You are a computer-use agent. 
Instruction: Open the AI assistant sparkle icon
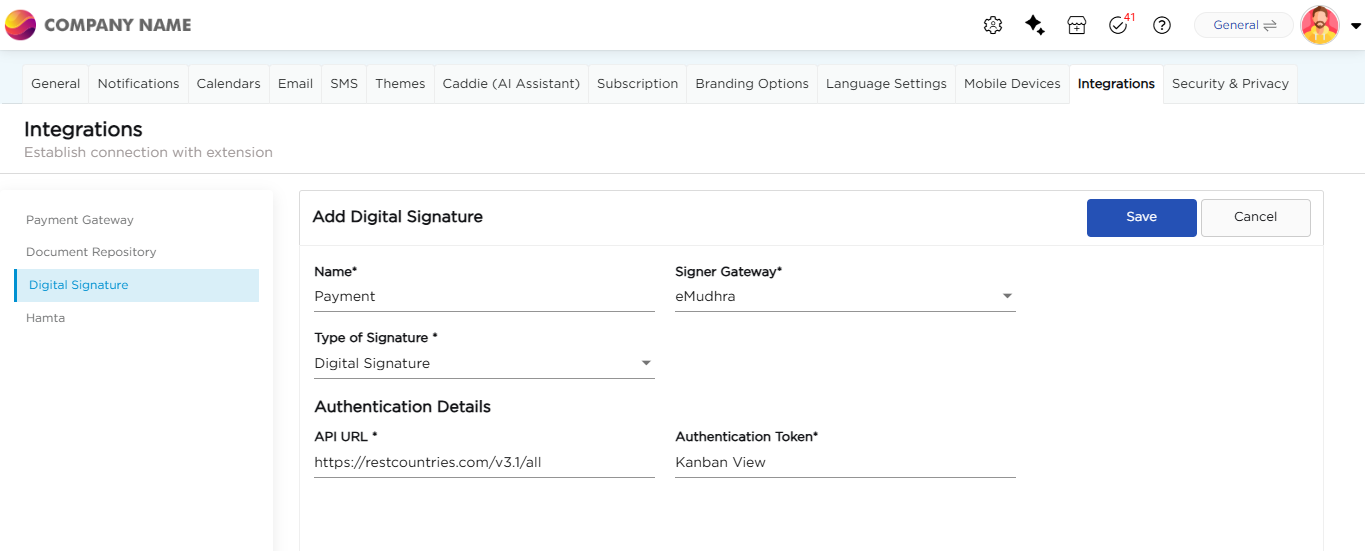(1035, 26)
